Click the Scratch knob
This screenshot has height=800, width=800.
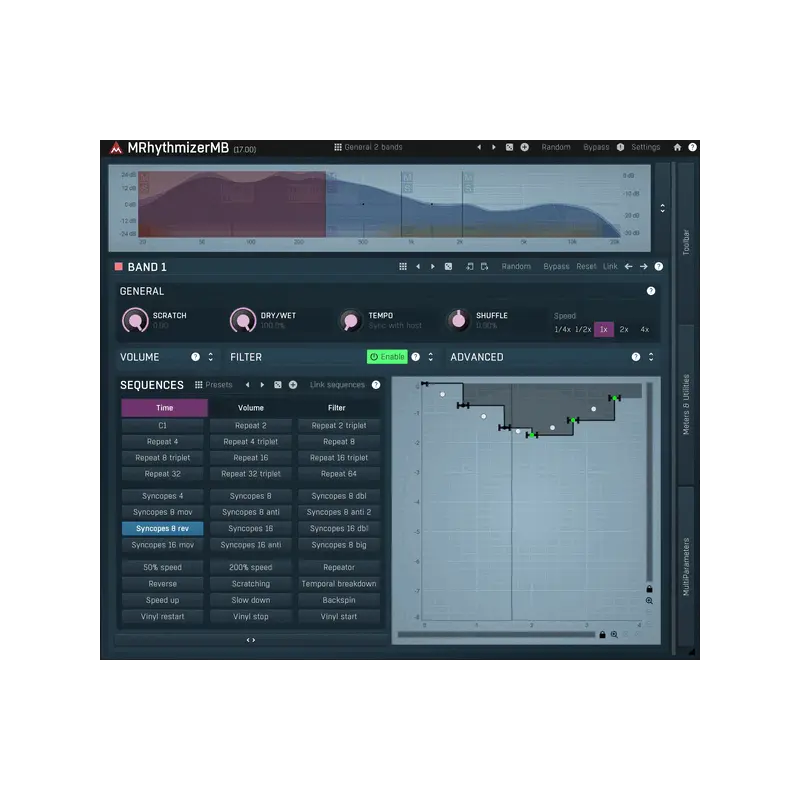tap(135, 320)
